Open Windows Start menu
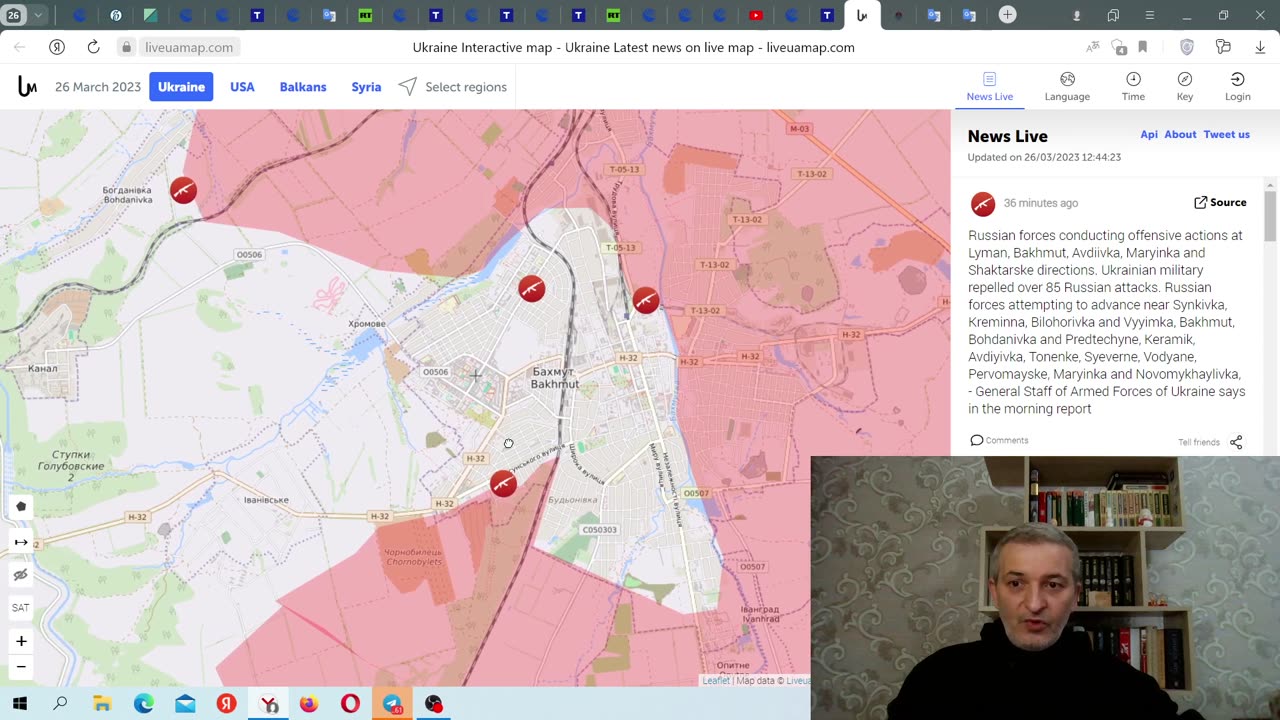Viewport: 1280px width, 720px height. coord(19,704)
